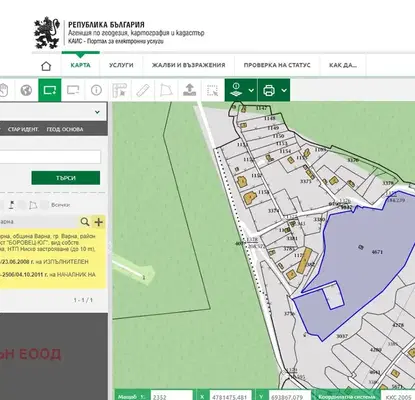
Task: Select the globe map view tool
Action: [x=26, y=90]
